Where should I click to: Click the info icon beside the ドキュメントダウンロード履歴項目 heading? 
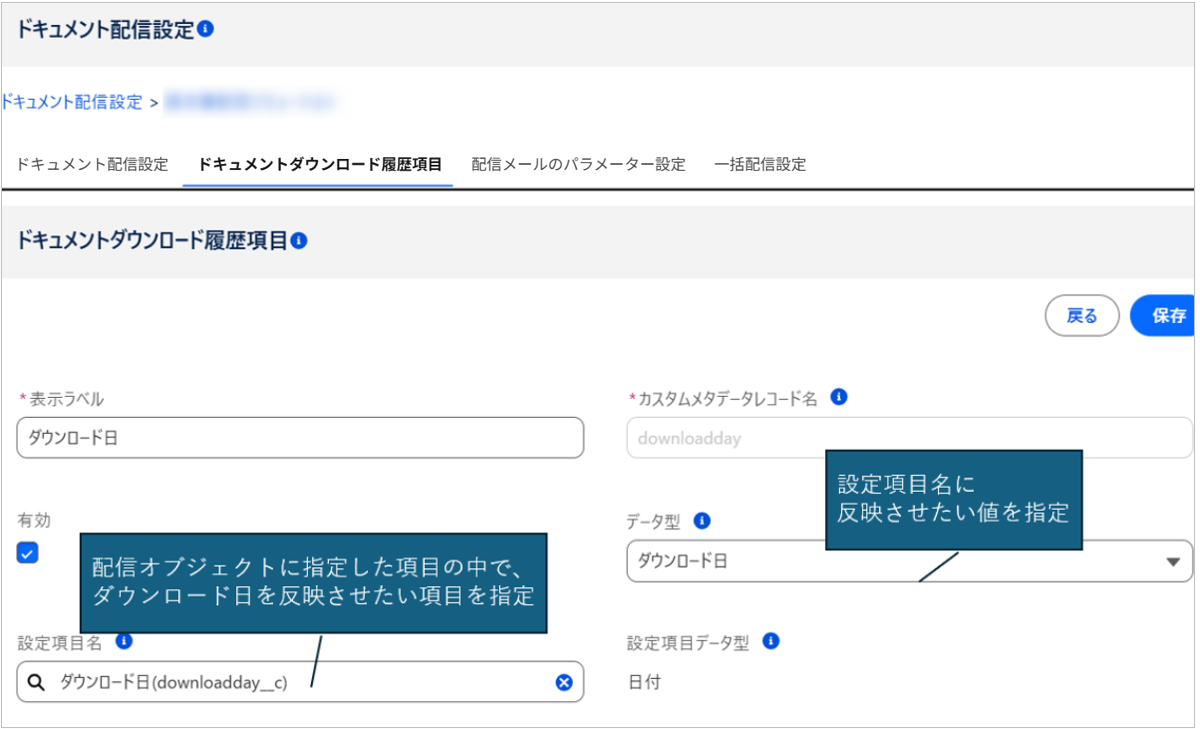[x=299, y=241]
